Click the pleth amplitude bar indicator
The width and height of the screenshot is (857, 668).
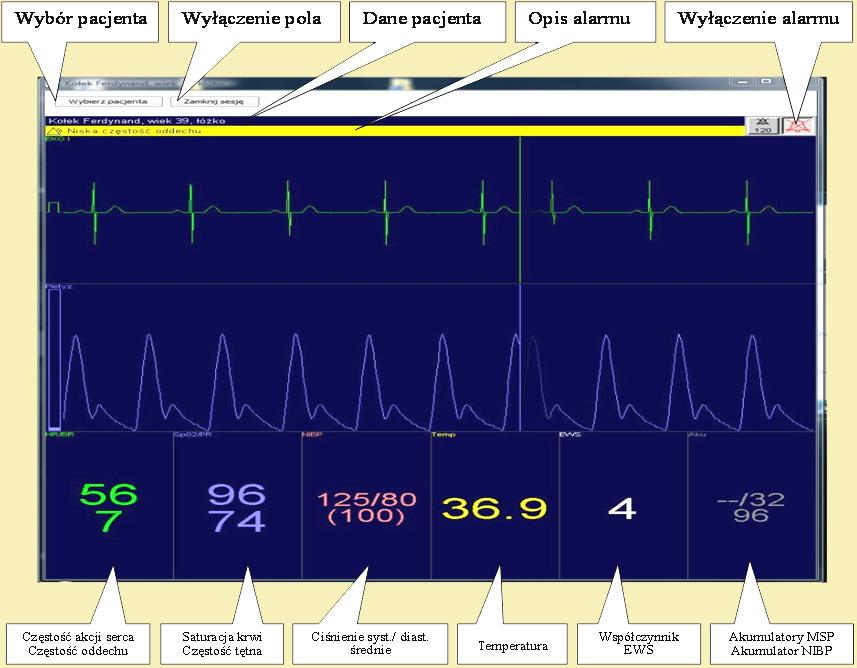click(54, 359)
